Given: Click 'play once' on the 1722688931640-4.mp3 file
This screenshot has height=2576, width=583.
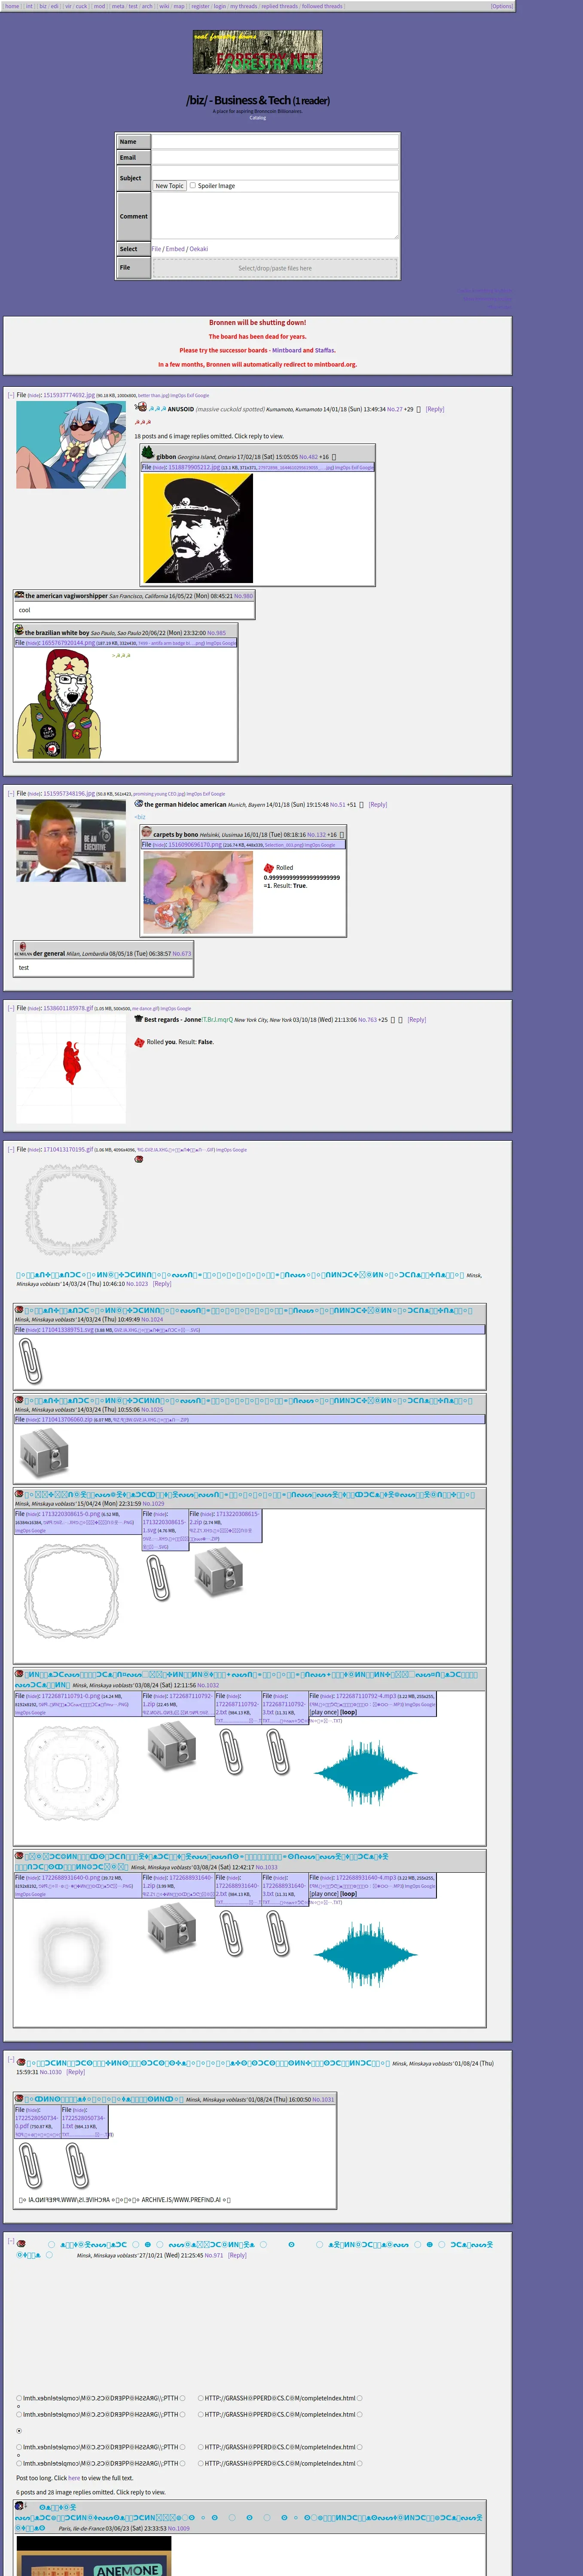Looking at the screenshot, I should point(324,1893).
